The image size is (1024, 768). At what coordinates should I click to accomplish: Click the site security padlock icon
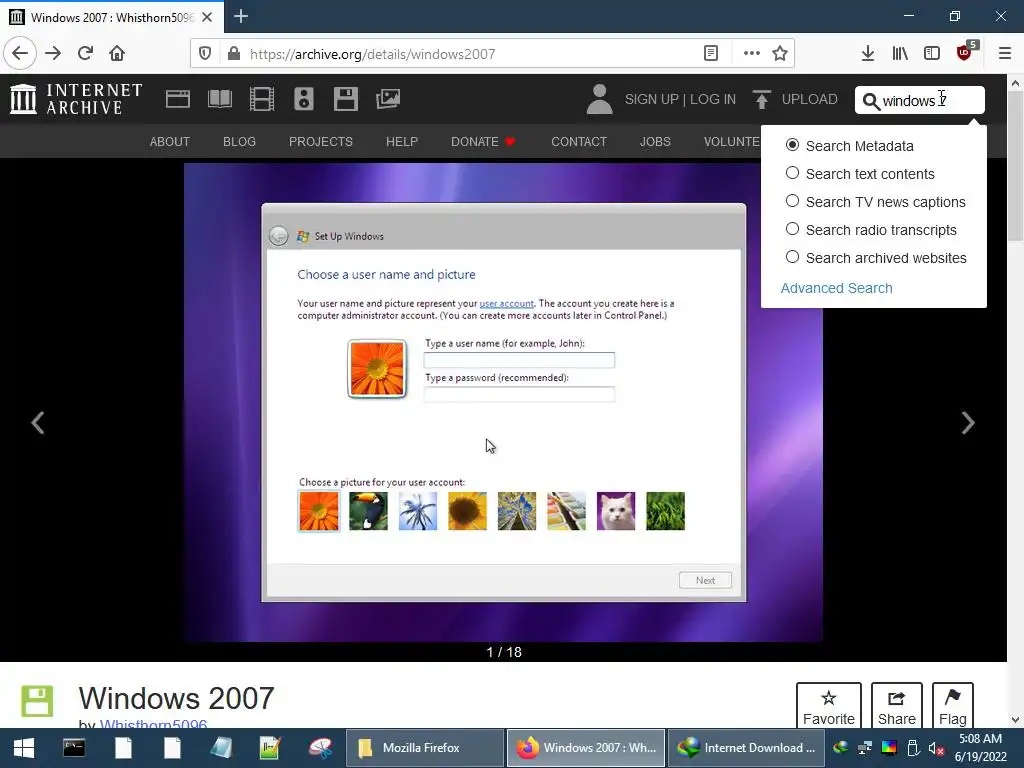pyautogui.click(x=234, y=54)
